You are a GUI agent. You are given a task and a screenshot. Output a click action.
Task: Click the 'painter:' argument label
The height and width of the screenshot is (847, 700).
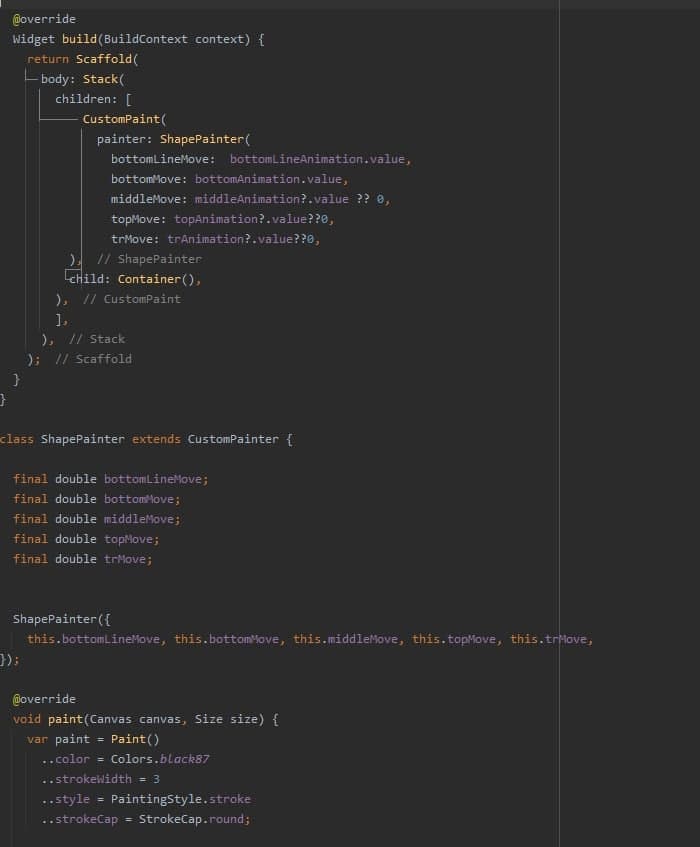pos(125,139)
